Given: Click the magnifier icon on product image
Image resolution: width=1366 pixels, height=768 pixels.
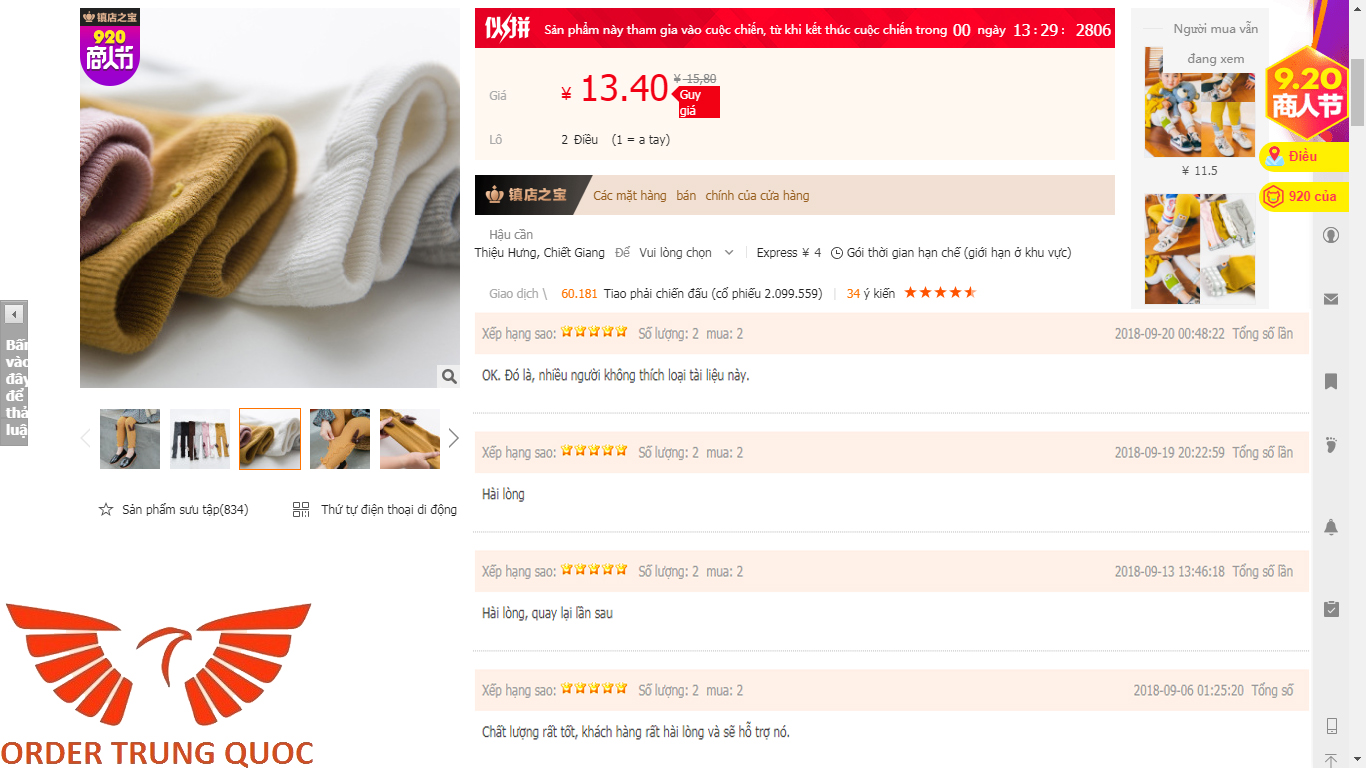Looking at the screenshot, I should coord(448,376).
